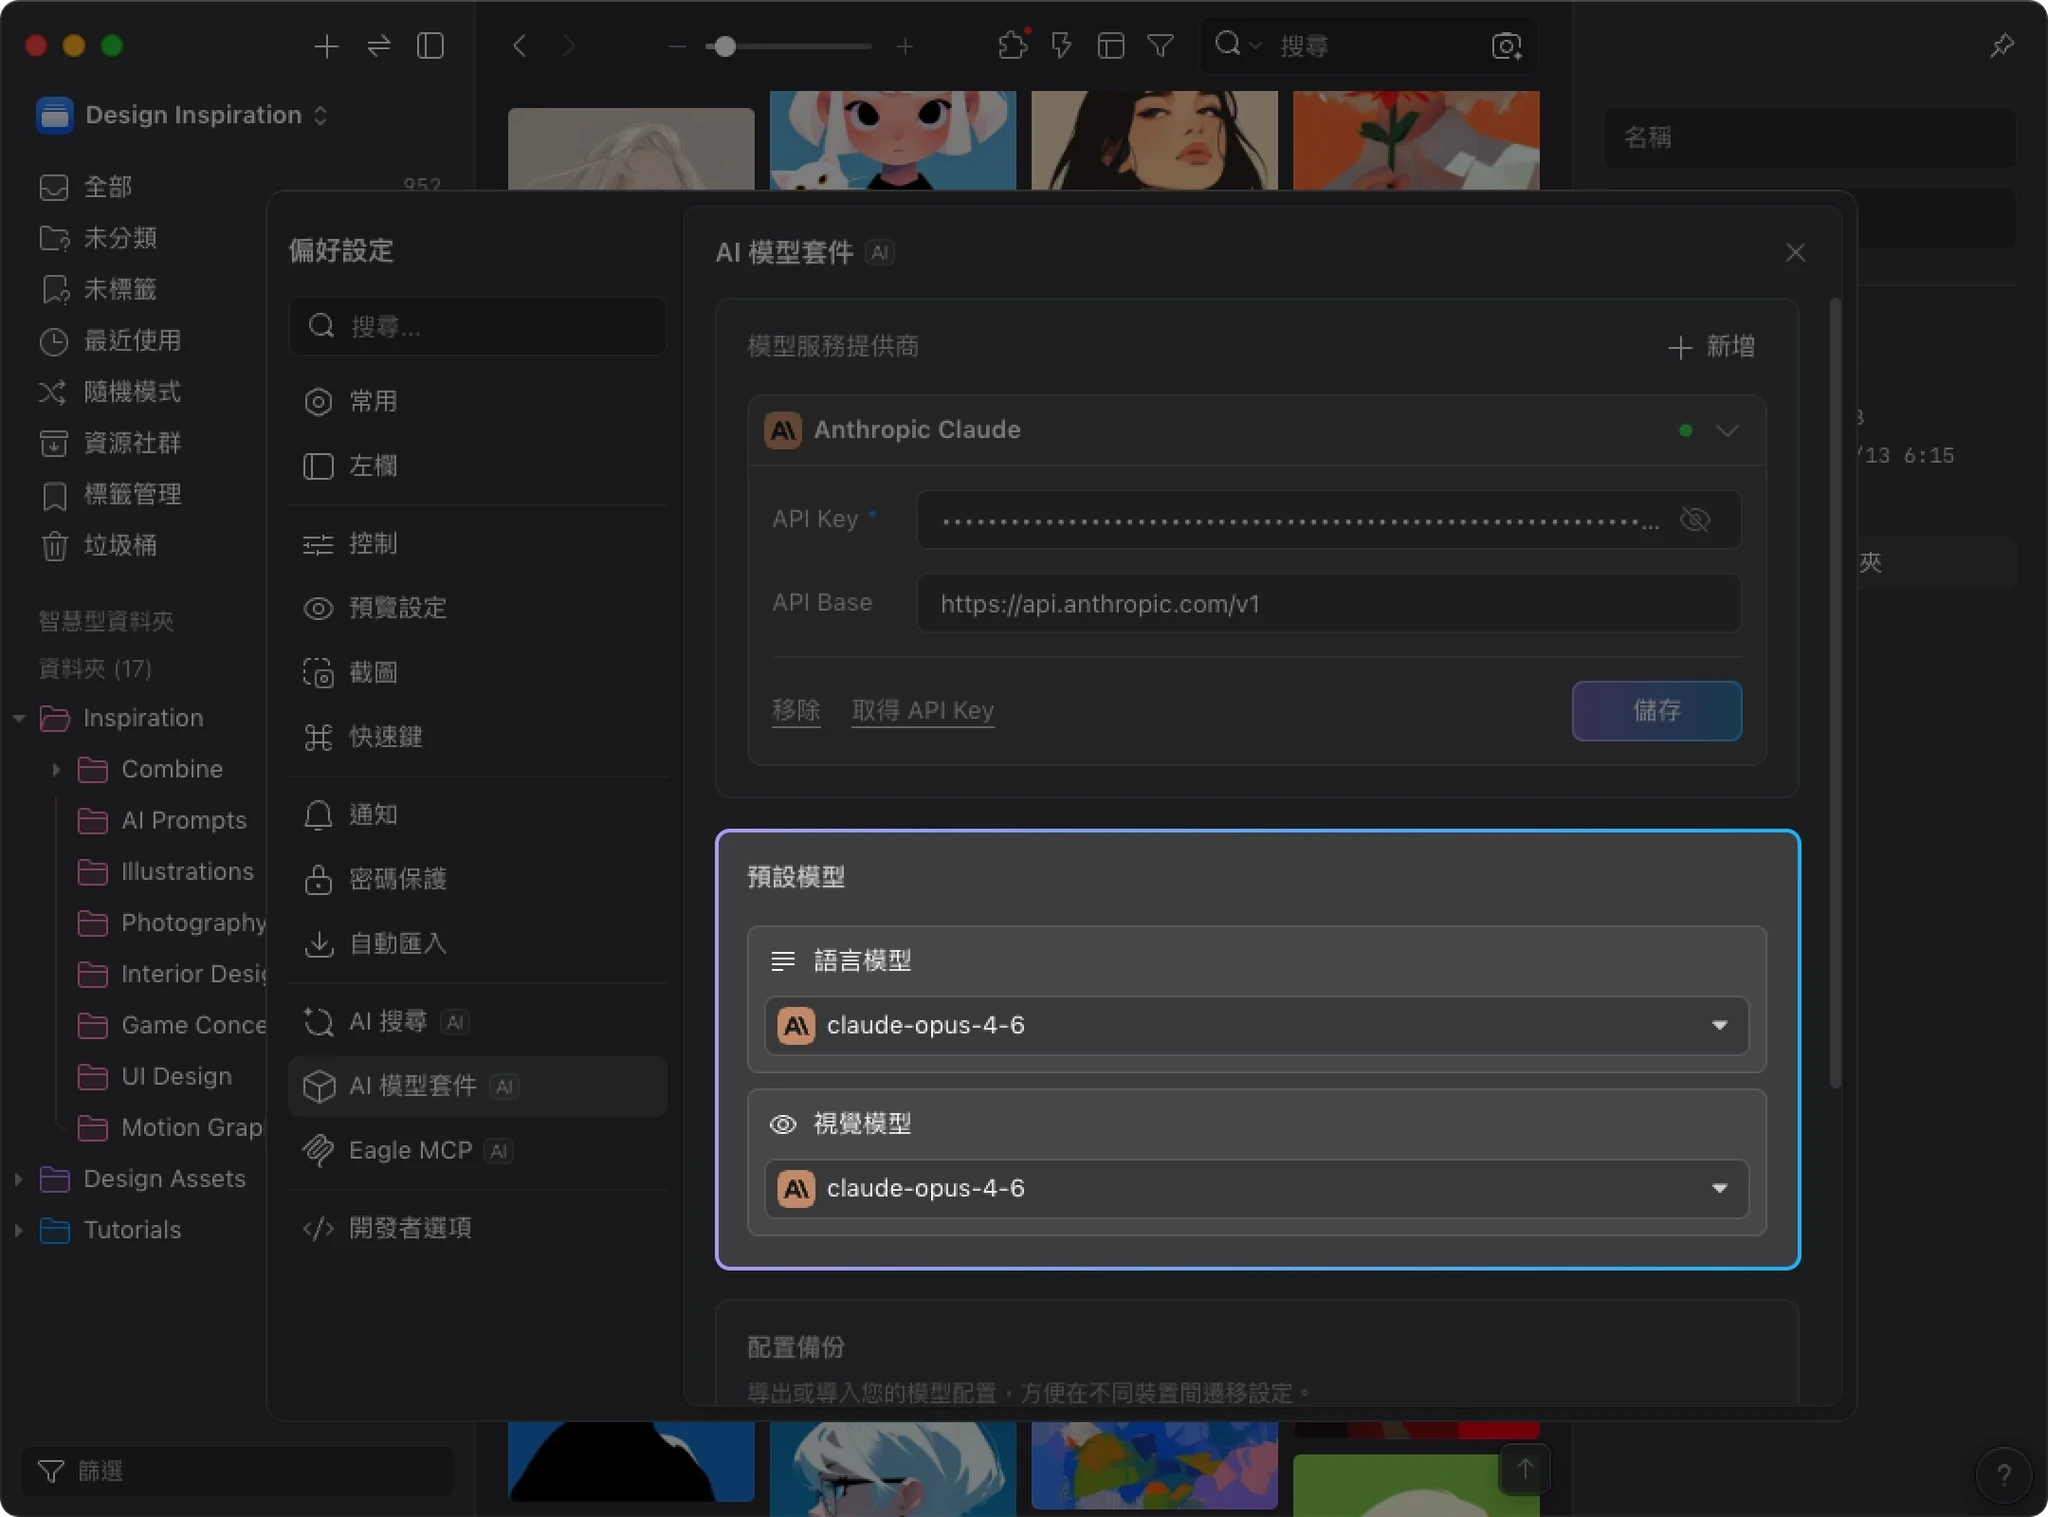Select 快速鍵 in preferences sidebar
2048x1517 pixels.
[x=385, y=737]
